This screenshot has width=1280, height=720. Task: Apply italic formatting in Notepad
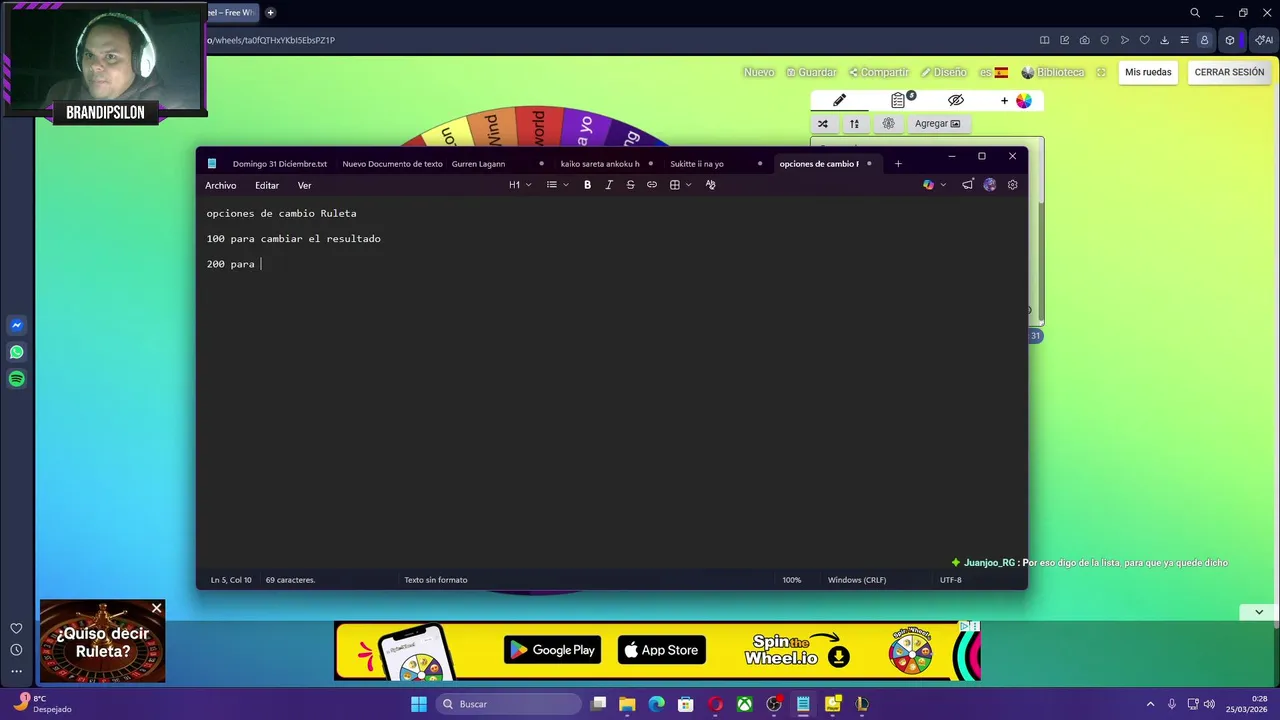tap(609, 185)
